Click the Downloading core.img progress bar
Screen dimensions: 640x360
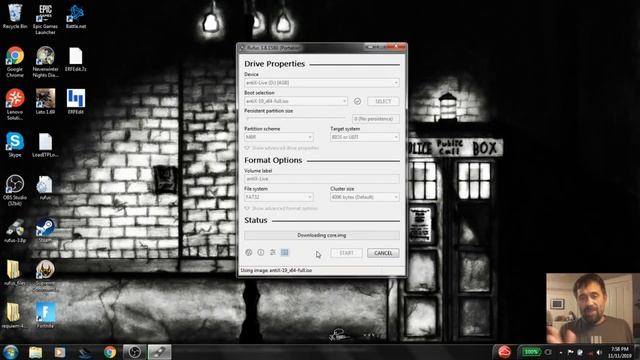pyautogui.click(x=322, y=235)
